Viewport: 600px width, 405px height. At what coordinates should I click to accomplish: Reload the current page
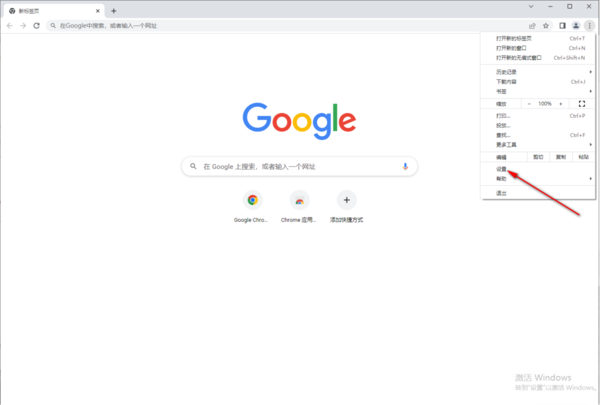point(36,26)
